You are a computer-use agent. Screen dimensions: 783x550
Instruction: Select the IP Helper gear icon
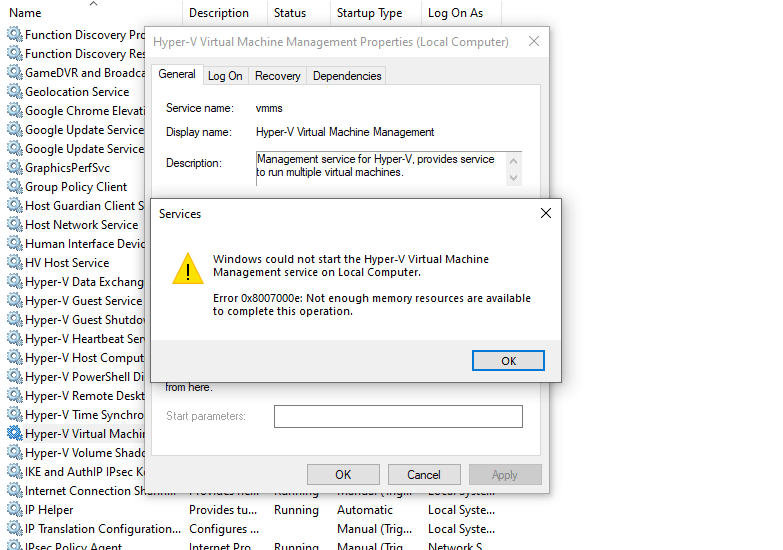coord(15,510)
